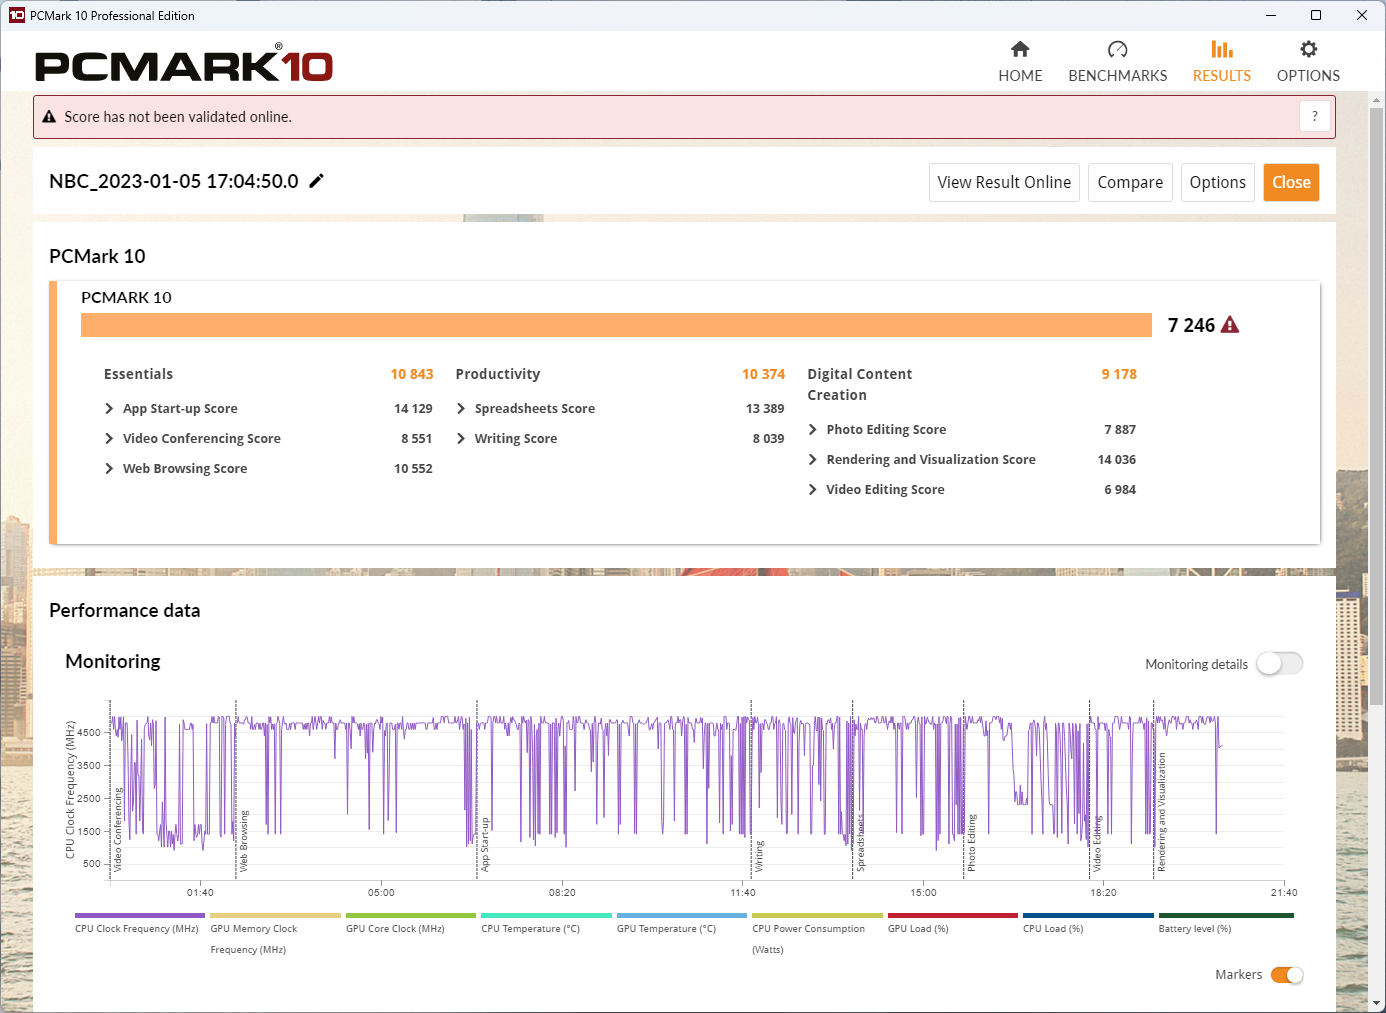Viewport: 1386px width, 1013px height.
Task: Toggle the GPU Core Clock legend swatch
Action: [411, 915]
